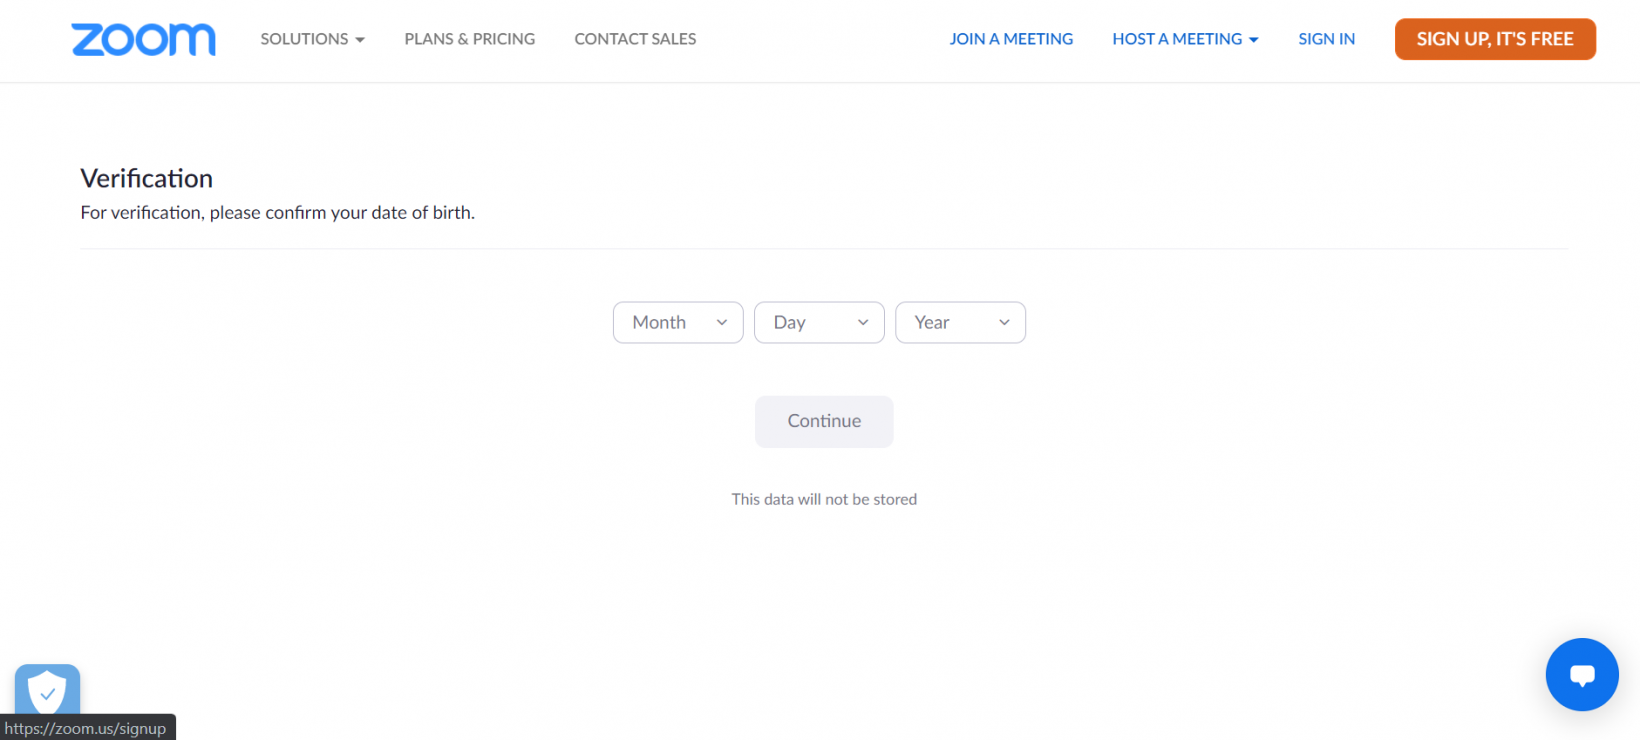This screenshot has width=1640, height=740.
Task: Click the caret arrow beside Host a Meeting
Action: pos(1253,40)
